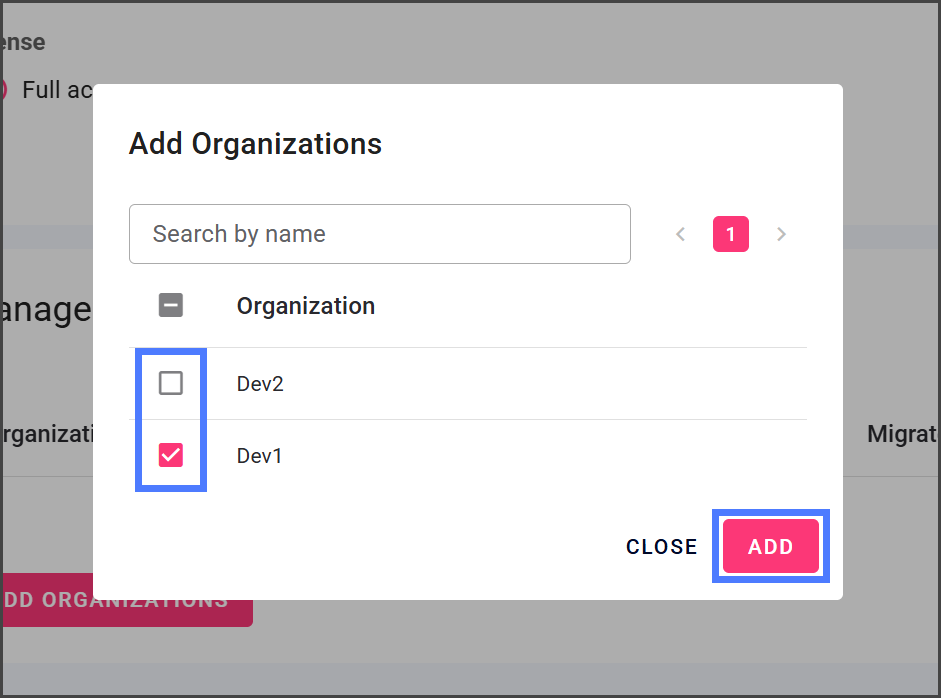This screenshot has width=941, height=698.
Task: Click the Dev2 organization name
Action: [x=260, y=384]
